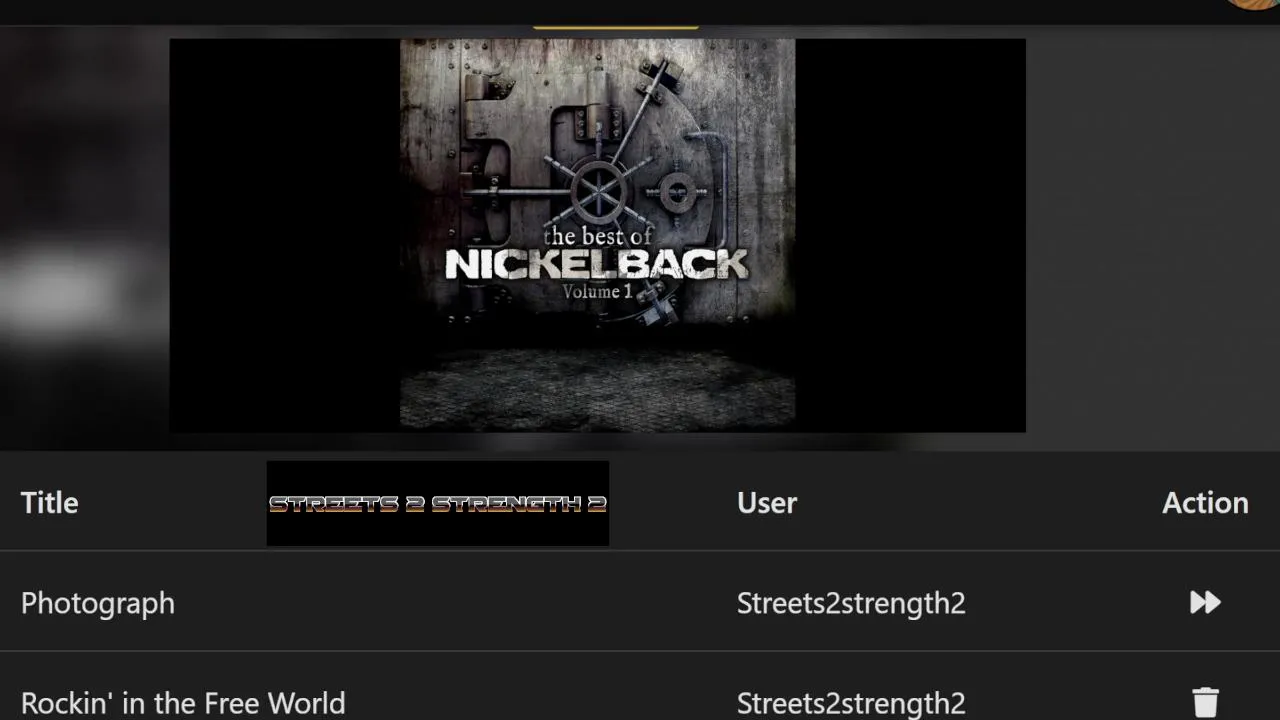
Task: Click the Streets 2 Strength 2 logo
Action: (438, 503)
